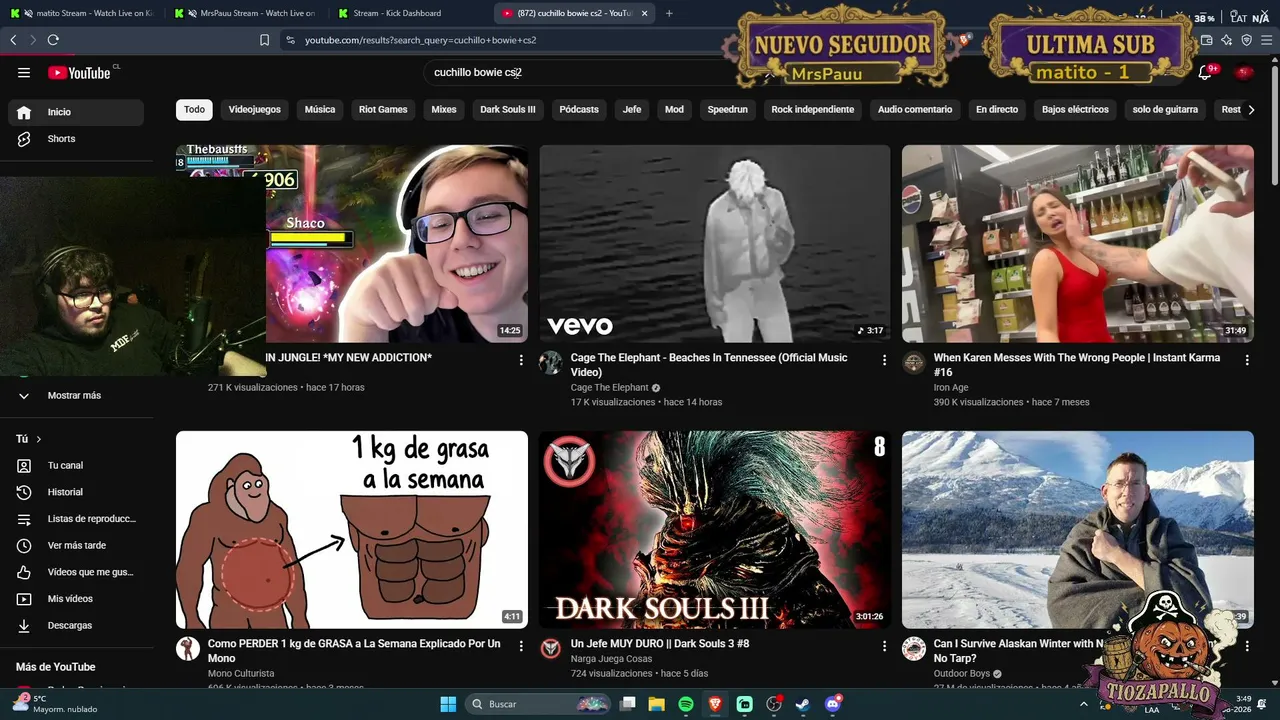Expand sidebar with Mostrar más

tap(72, 395)
